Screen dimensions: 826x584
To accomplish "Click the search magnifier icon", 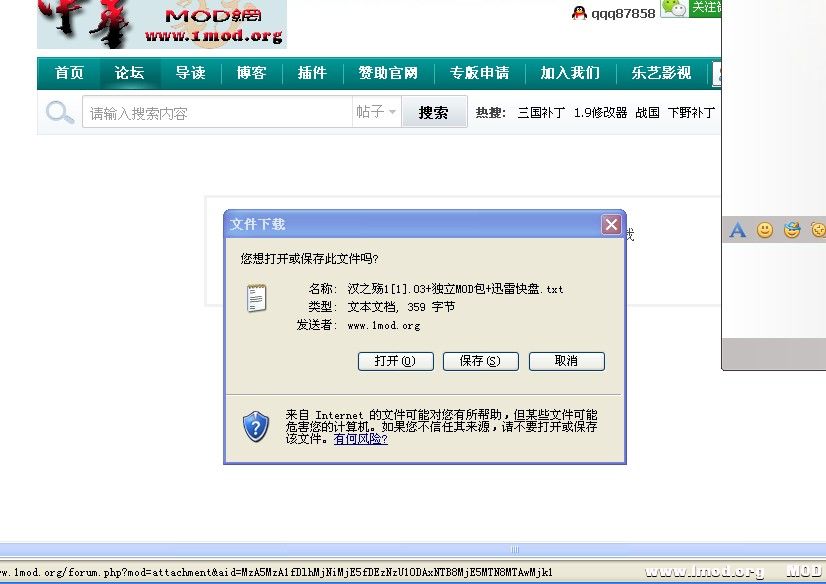I will tap(59, 112).
